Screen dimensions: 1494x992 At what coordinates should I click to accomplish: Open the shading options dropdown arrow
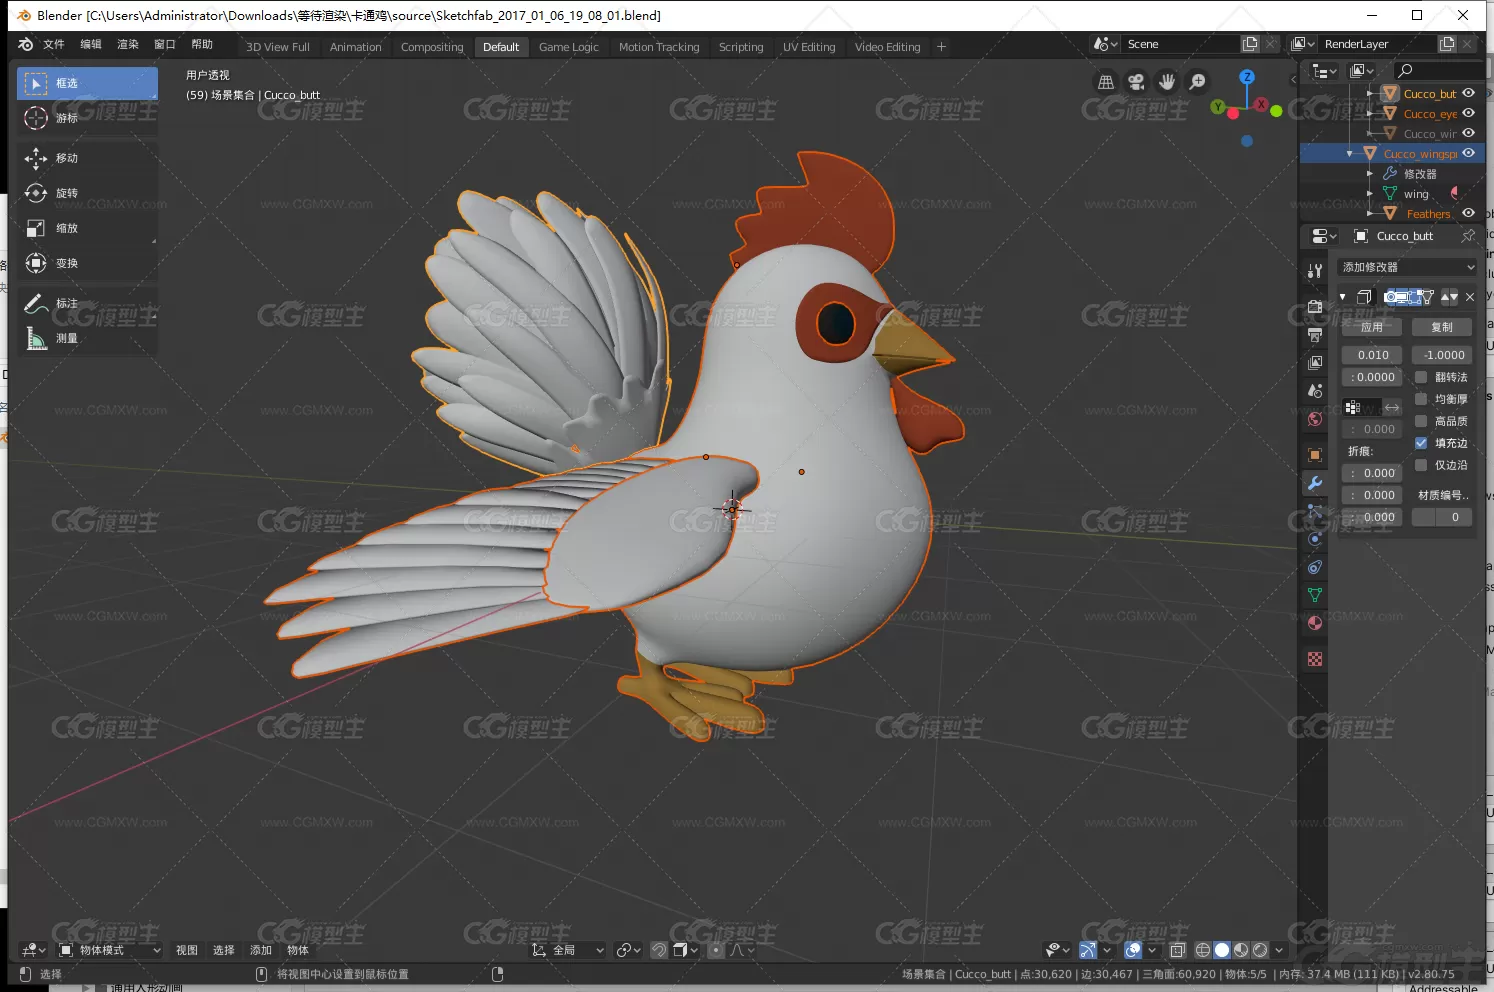(1279, 950)
